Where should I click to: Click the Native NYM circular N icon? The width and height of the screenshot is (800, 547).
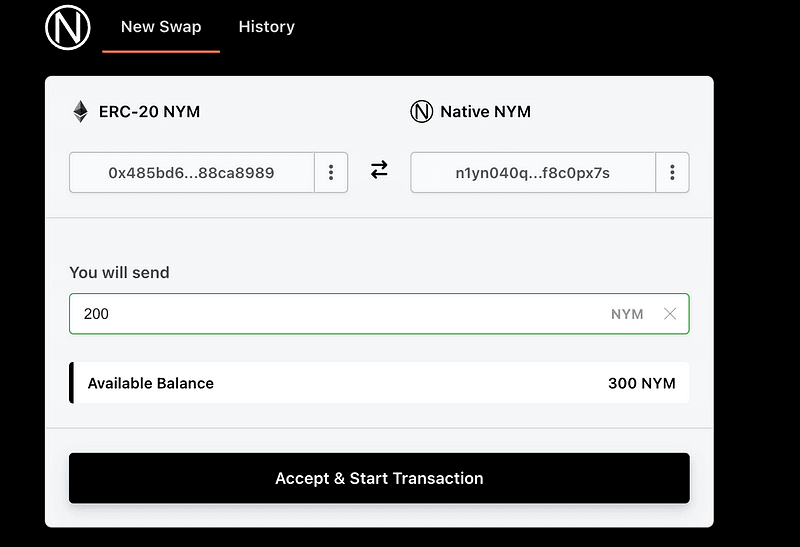pyautogui.click(x=421, y=112)
